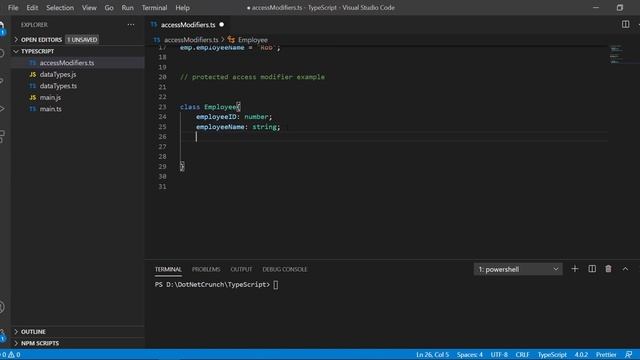Click the employeeID: number line of code
This screenshot has height=360, width=640.
(x=233, y=117)
